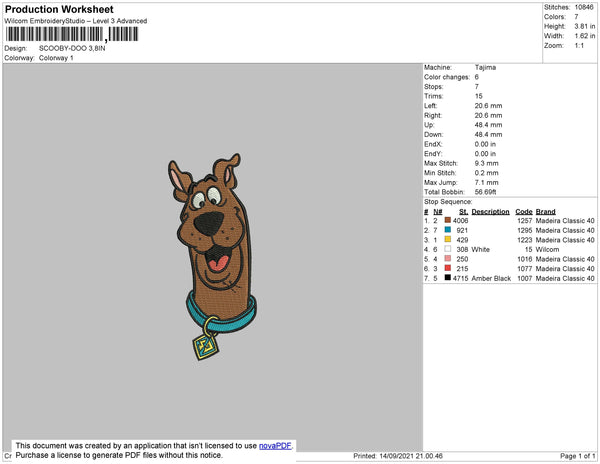600x464 pixels.
Task: Select the red 215 thread swatch
Action: pos(448,268)
